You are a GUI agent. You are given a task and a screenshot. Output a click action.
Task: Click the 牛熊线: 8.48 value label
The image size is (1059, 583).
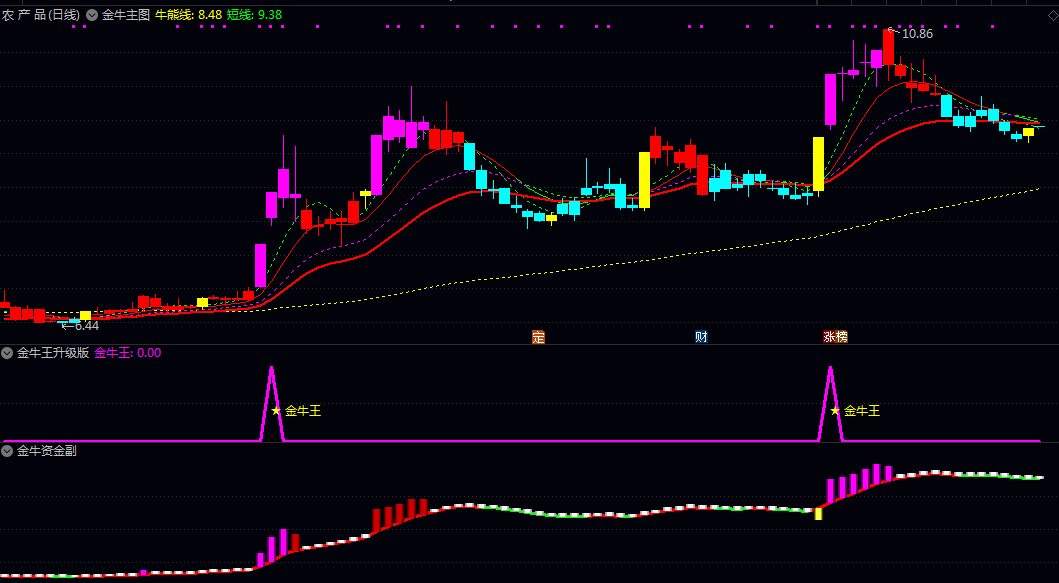click(x=188, y=15)
